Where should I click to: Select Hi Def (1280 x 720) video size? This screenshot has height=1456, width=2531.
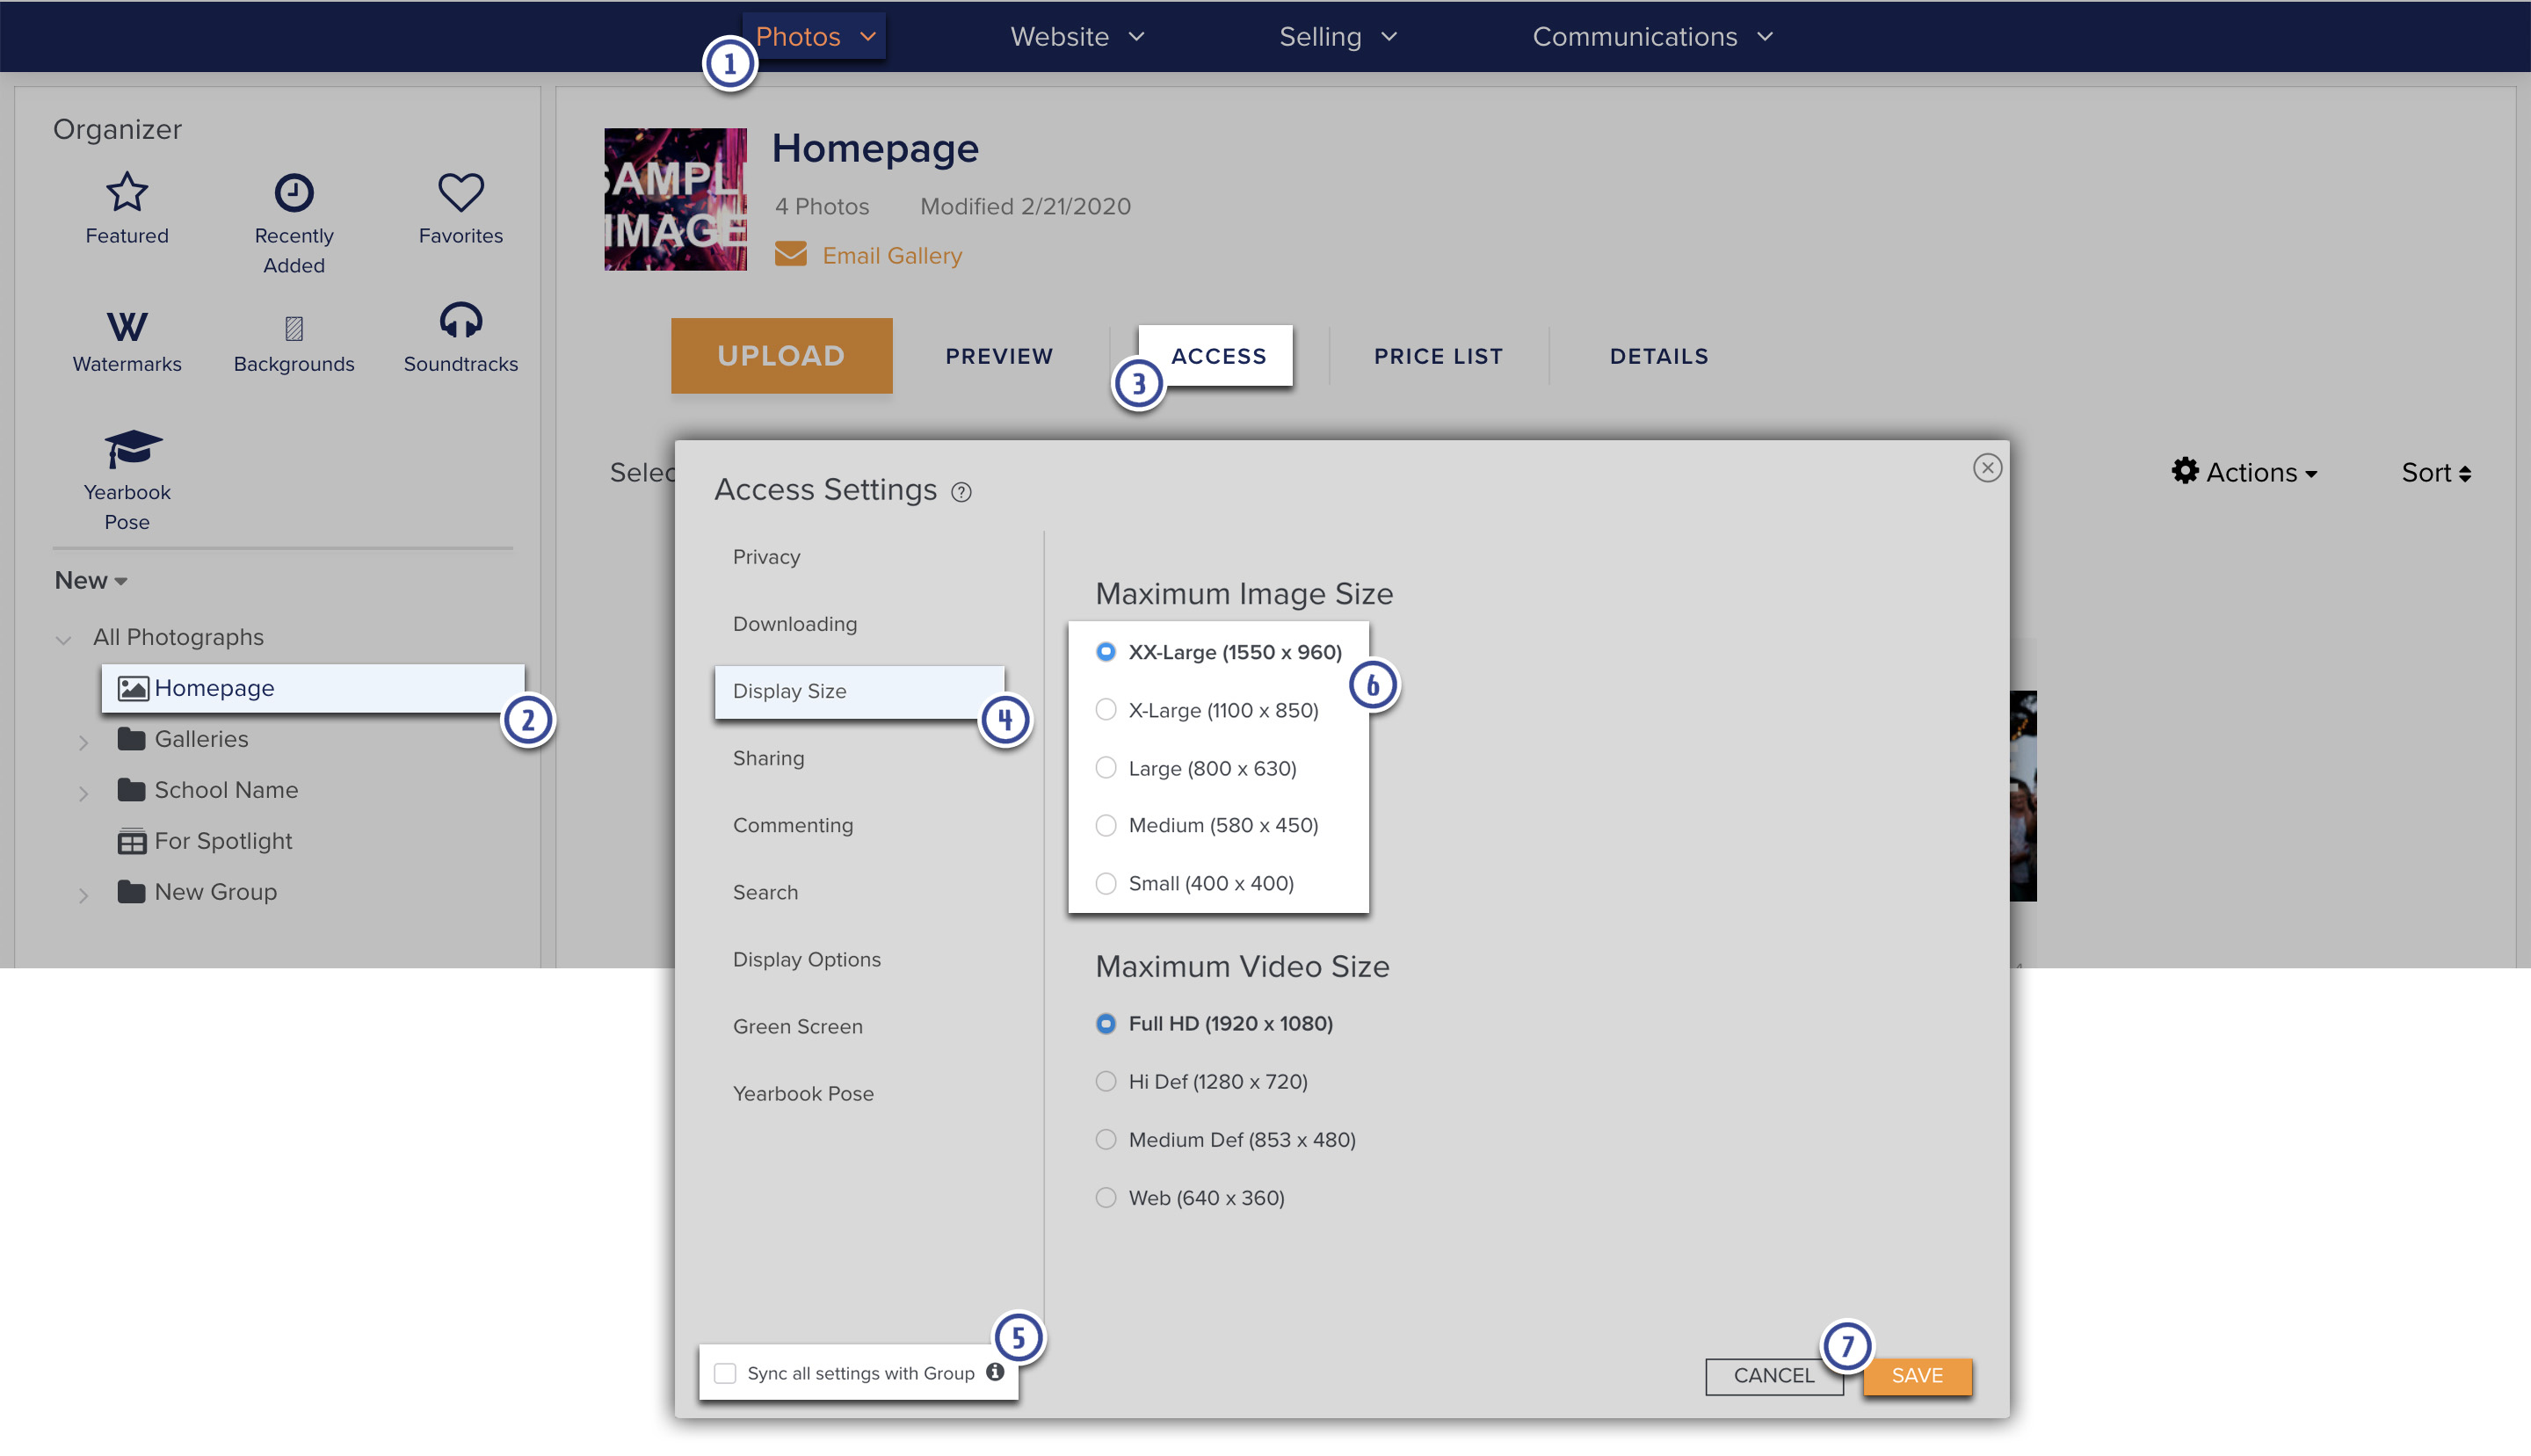(1105, 1081)
